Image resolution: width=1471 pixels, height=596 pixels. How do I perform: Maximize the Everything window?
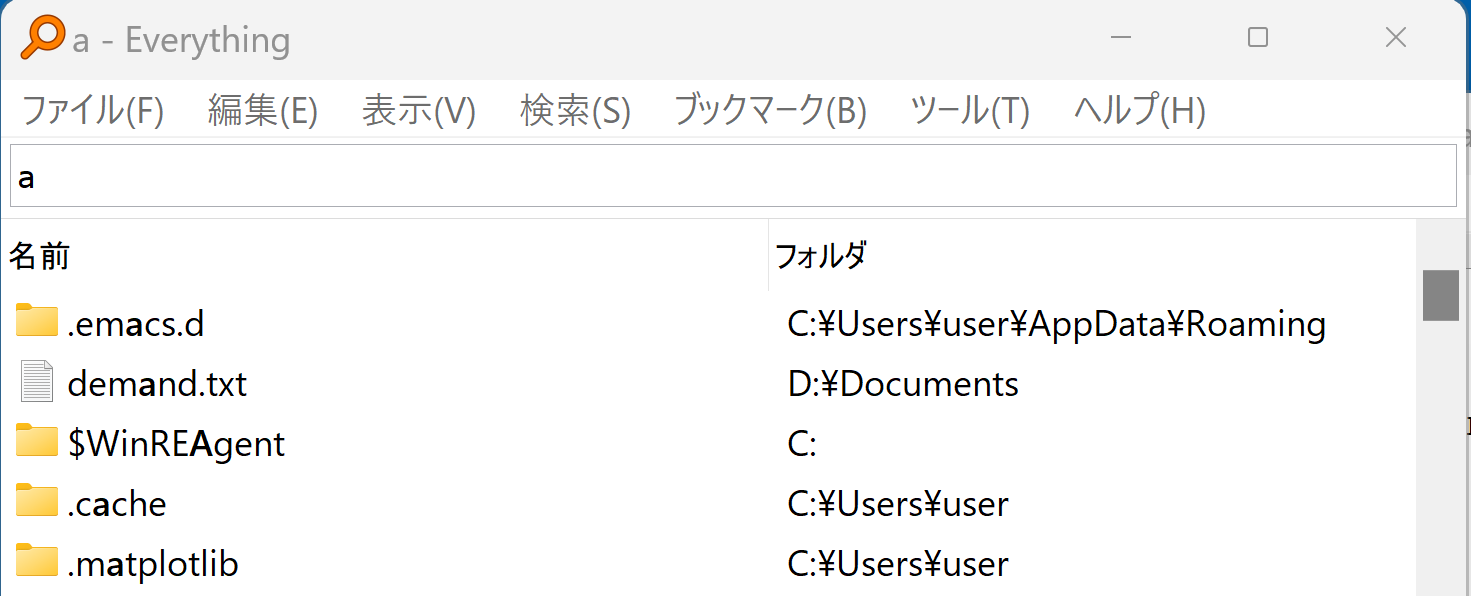click(1258, 38)
